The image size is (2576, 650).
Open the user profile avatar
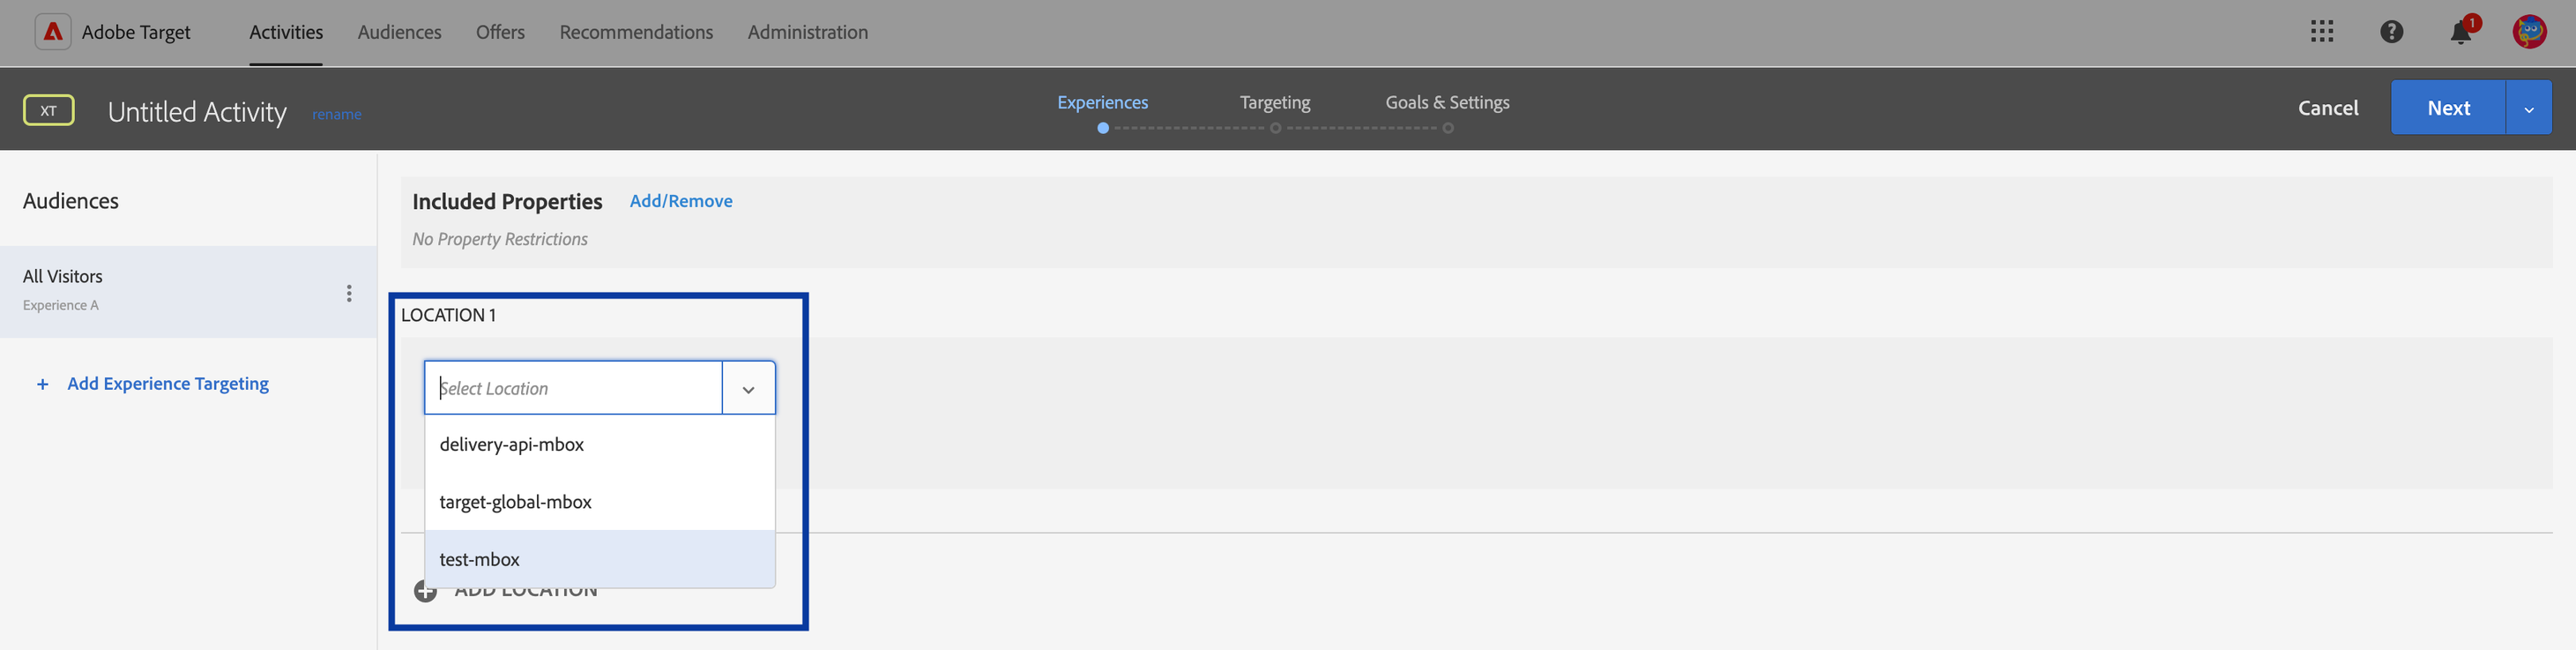coord(2530,32)
